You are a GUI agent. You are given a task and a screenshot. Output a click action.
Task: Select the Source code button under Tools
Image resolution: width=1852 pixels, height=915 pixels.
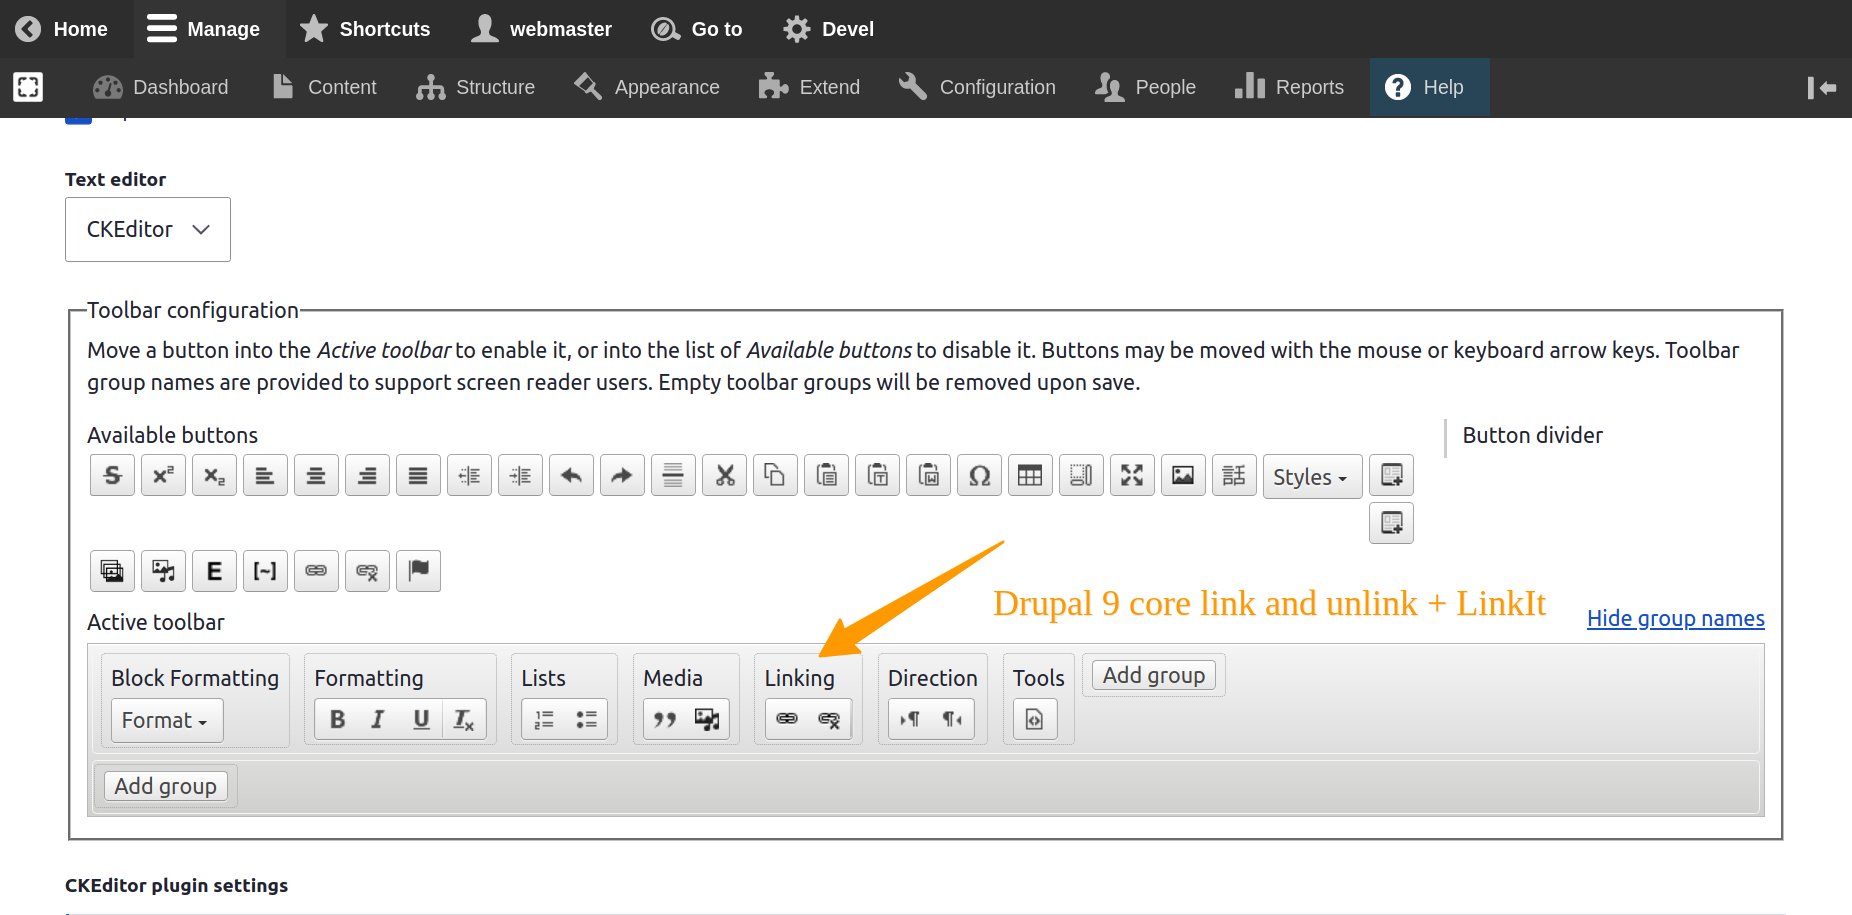(1037, 718)
